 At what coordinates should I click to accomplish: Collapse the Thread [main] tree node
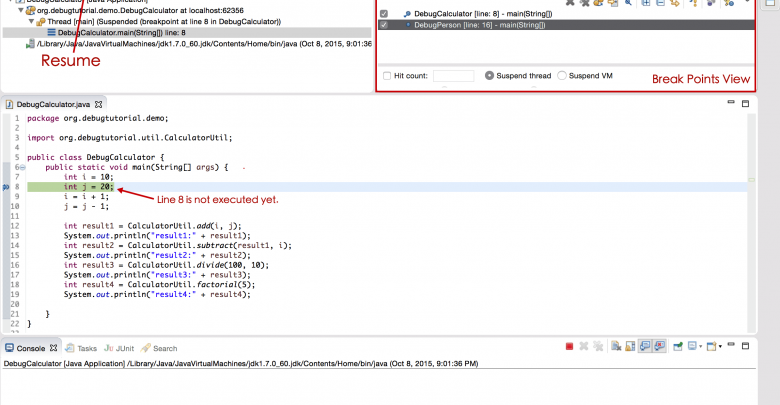point(31,22)
